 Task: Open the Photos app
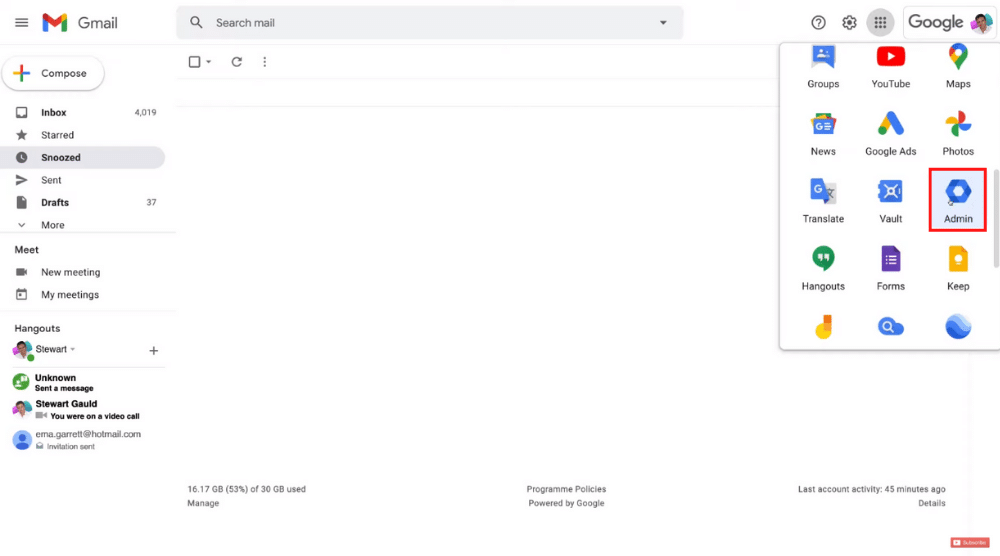958,135
